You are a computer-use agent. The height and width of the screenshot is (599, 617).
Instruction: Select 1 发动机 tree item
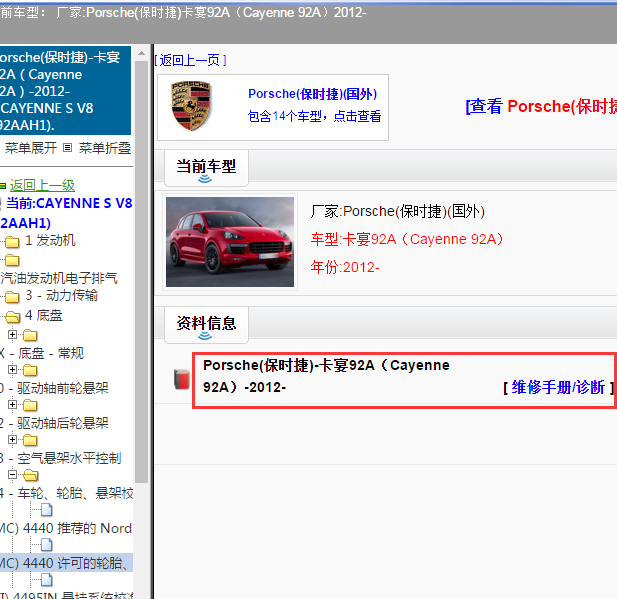point(50,240)
